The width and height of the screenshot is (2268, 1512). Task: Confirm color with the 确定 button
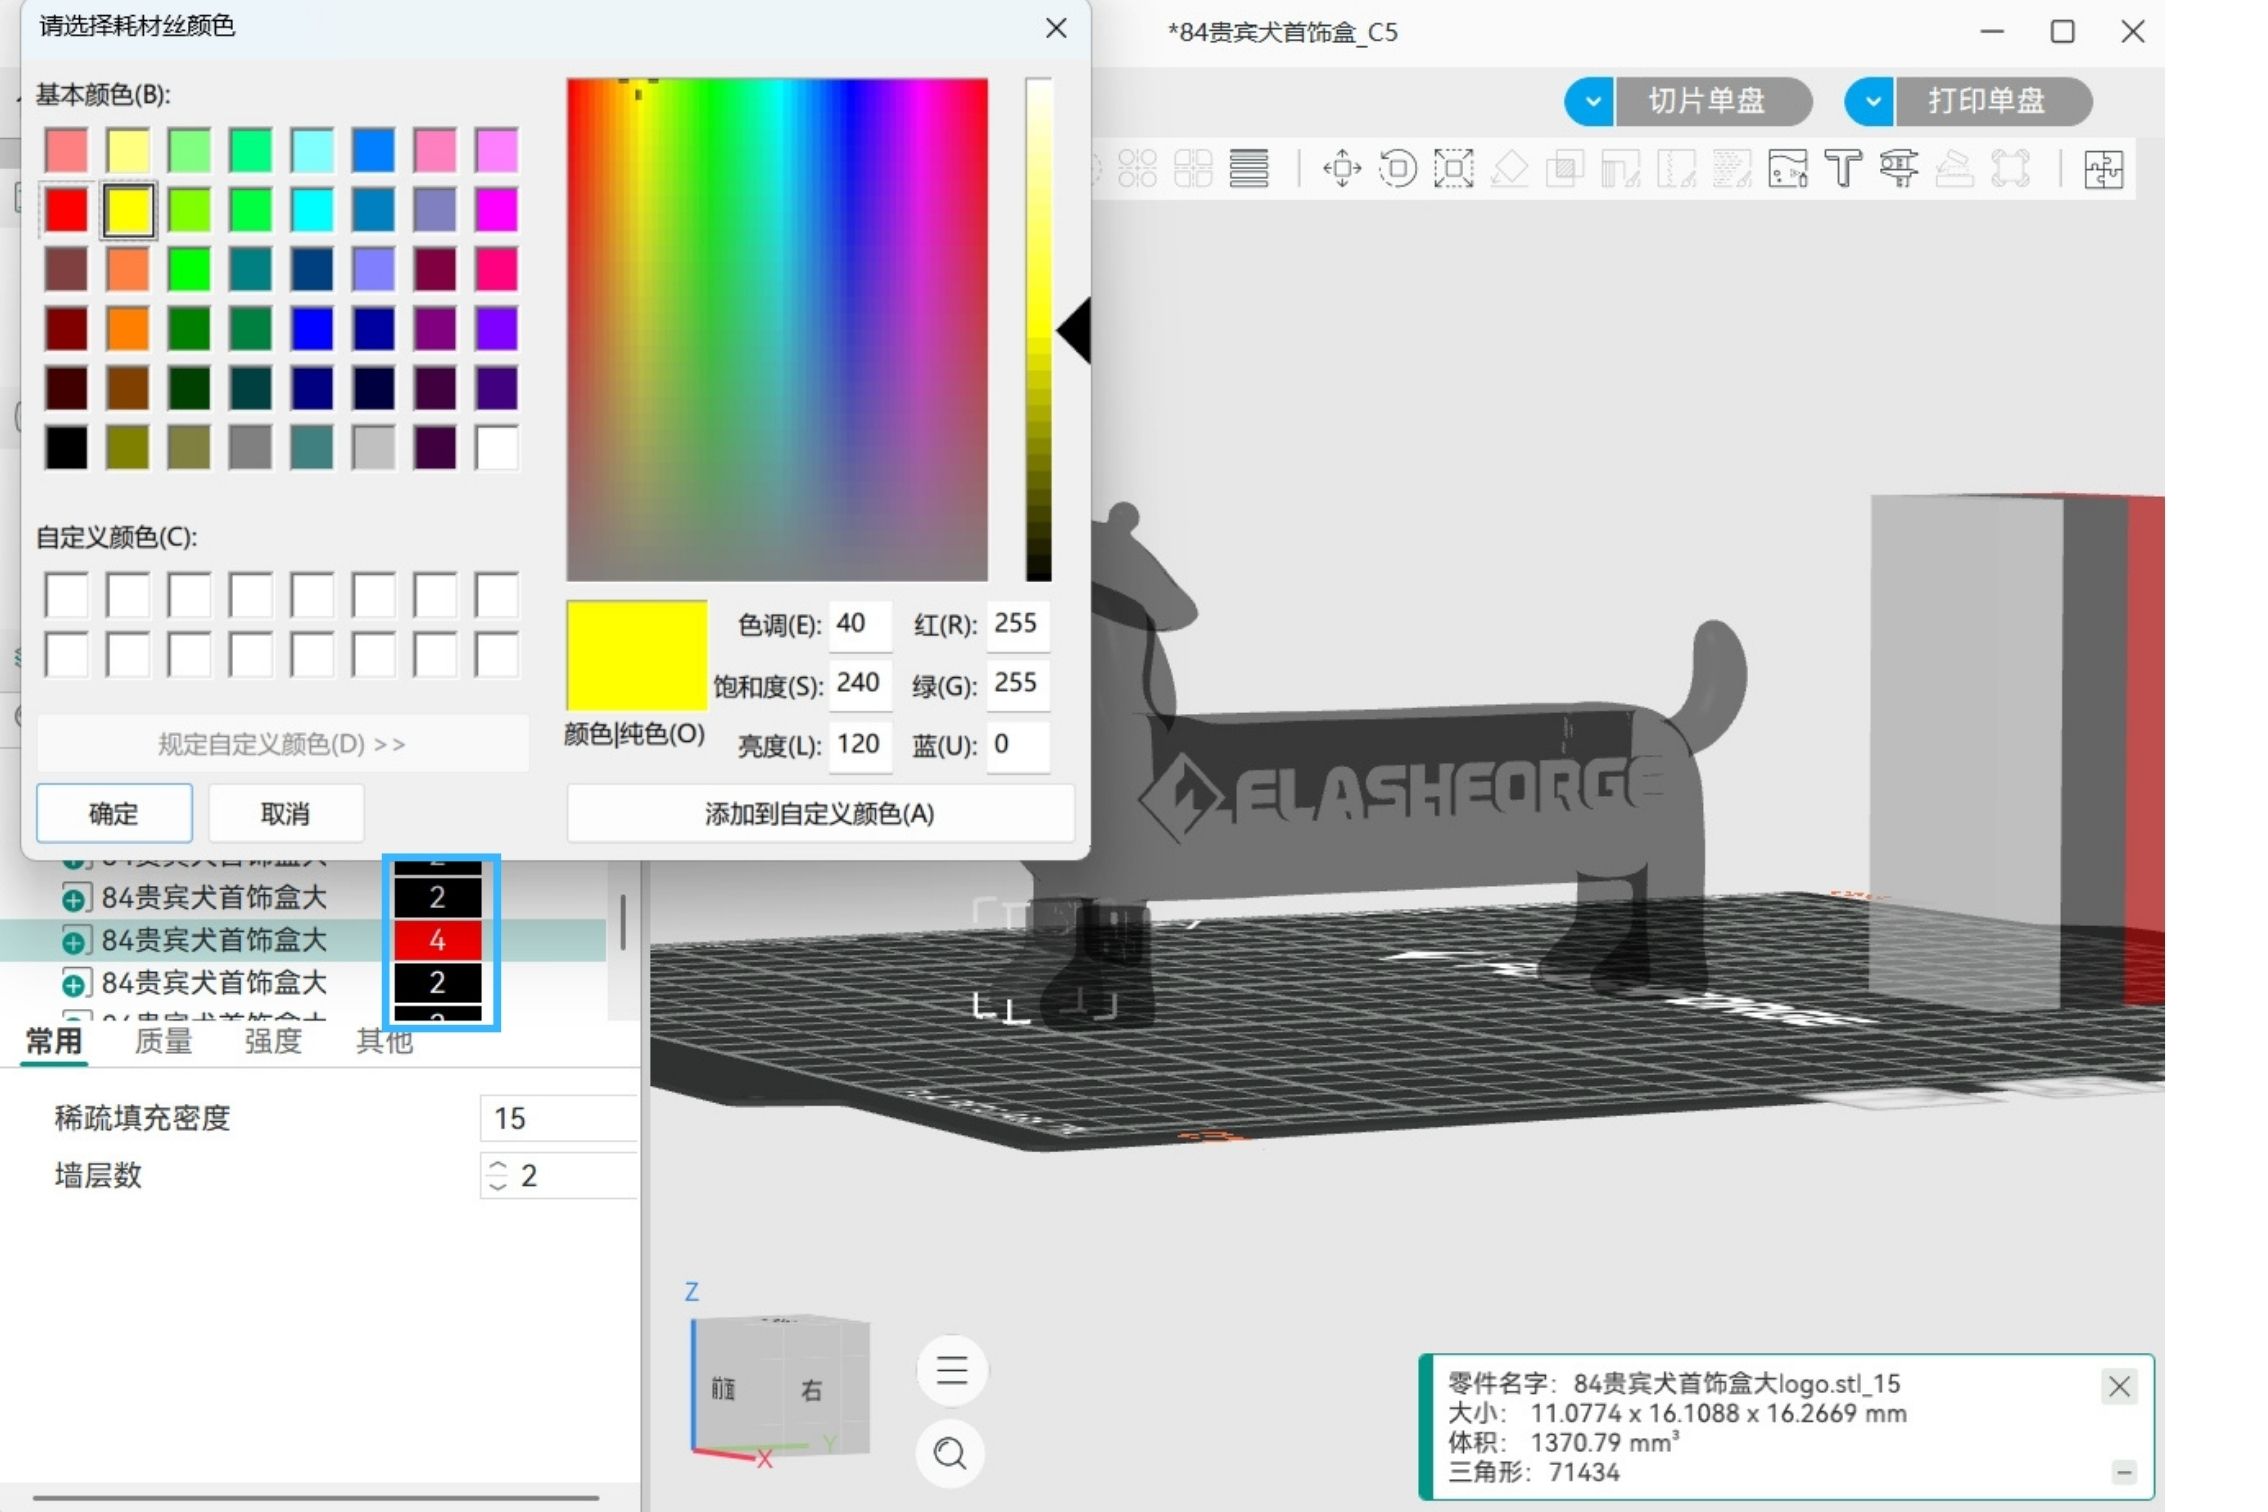114,813
